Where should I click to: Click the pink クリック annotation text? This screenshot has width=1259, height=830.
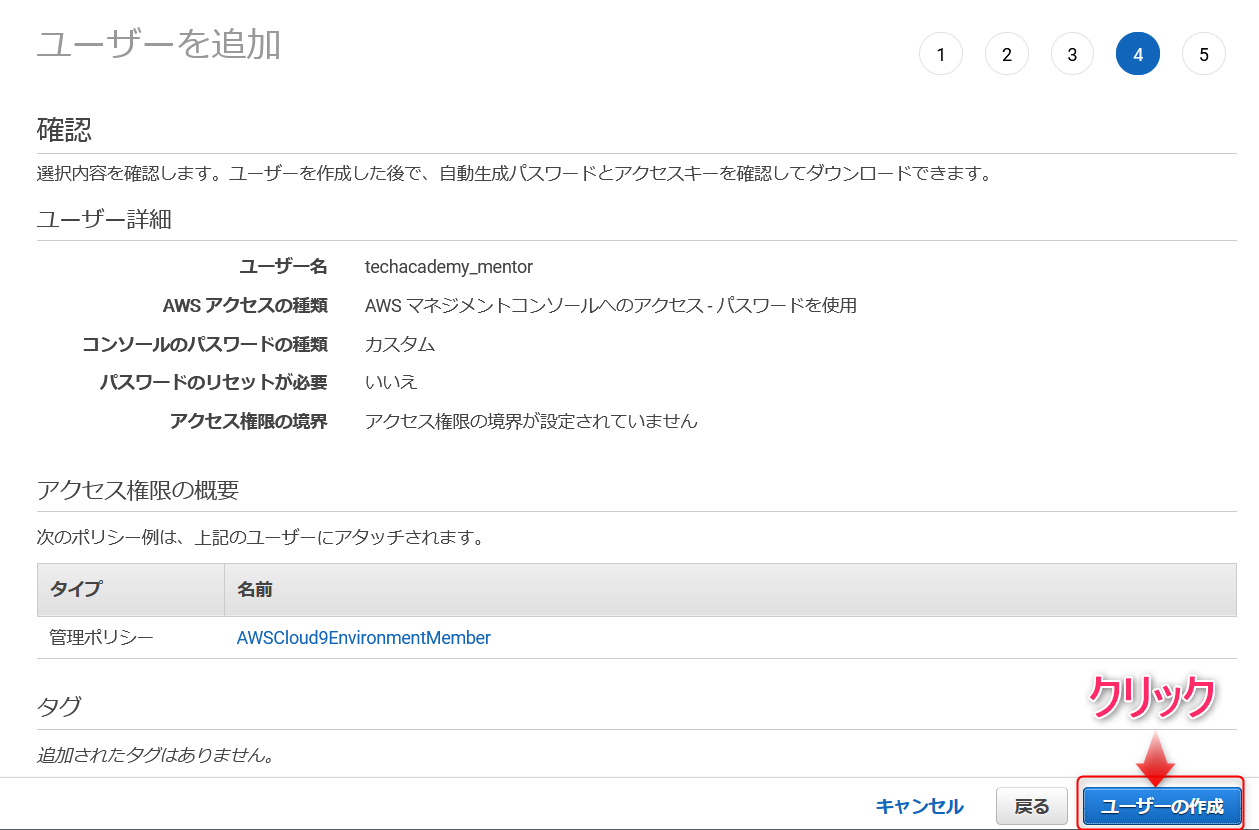pyautogui.click(x=1151, y=697)
